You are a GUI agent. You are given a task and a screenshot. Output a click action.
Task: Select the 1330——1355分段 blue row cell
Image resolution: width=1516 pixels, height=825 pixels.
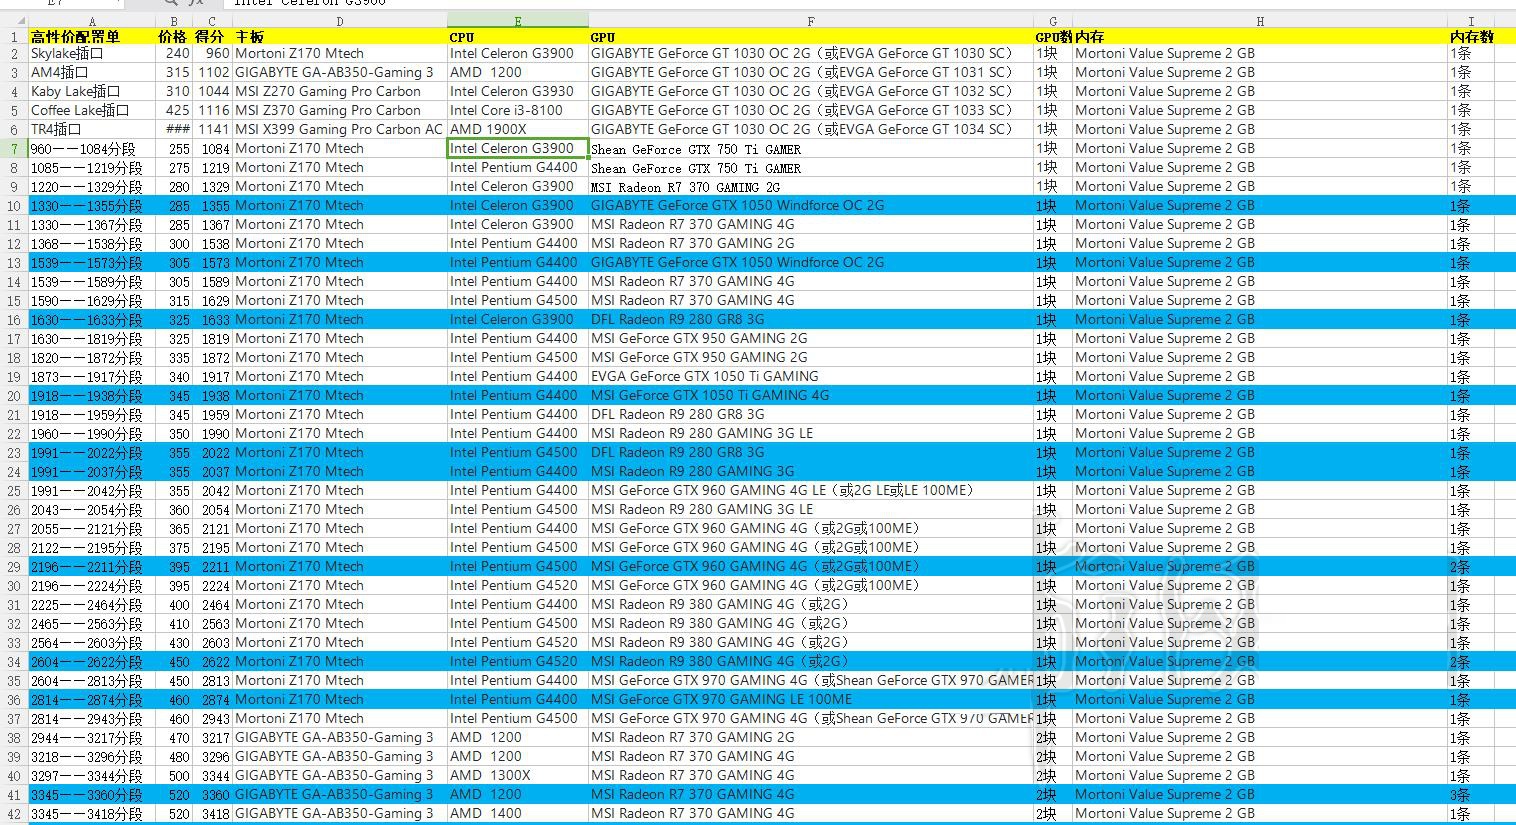pyautogui.click(x=92, y=205)
